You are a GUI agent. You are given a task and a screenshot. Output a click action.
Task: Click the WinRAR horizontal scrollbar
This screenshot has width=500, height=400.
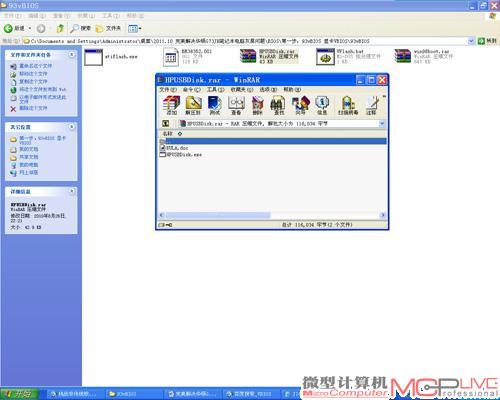click(272, 215)
